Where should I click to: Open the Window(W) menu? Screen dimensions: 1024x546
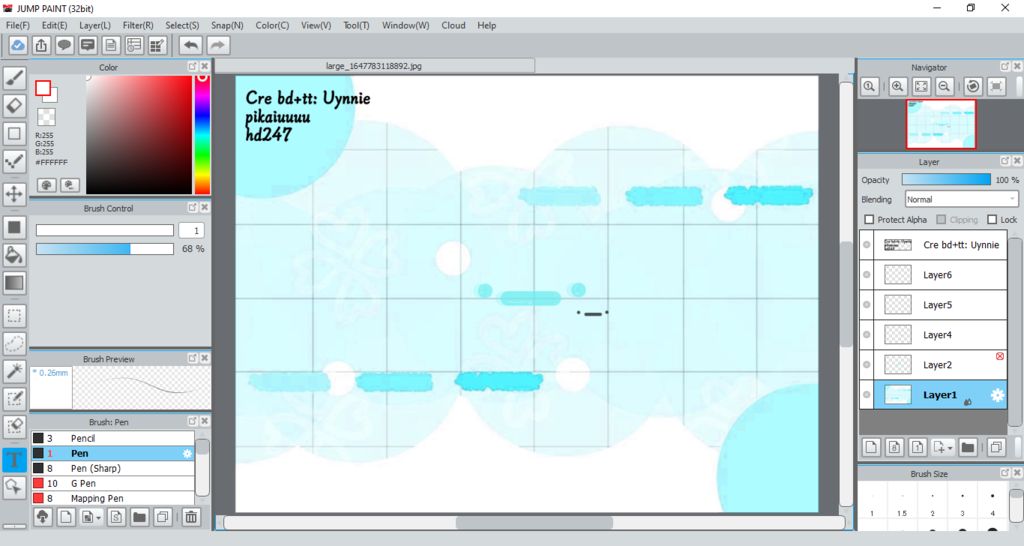tap(406, 25)
